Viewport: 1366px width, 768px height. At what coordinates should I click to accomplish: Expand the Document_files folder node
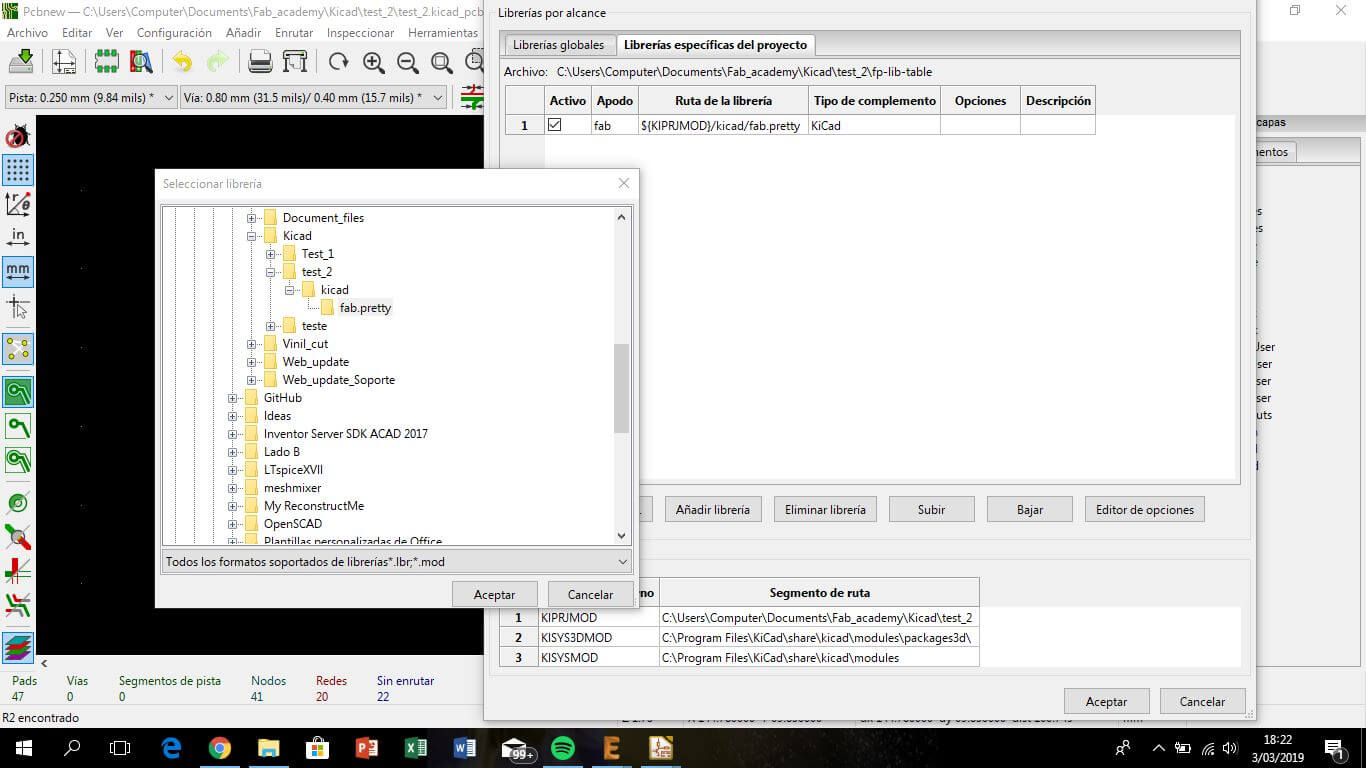pos(251,218)
